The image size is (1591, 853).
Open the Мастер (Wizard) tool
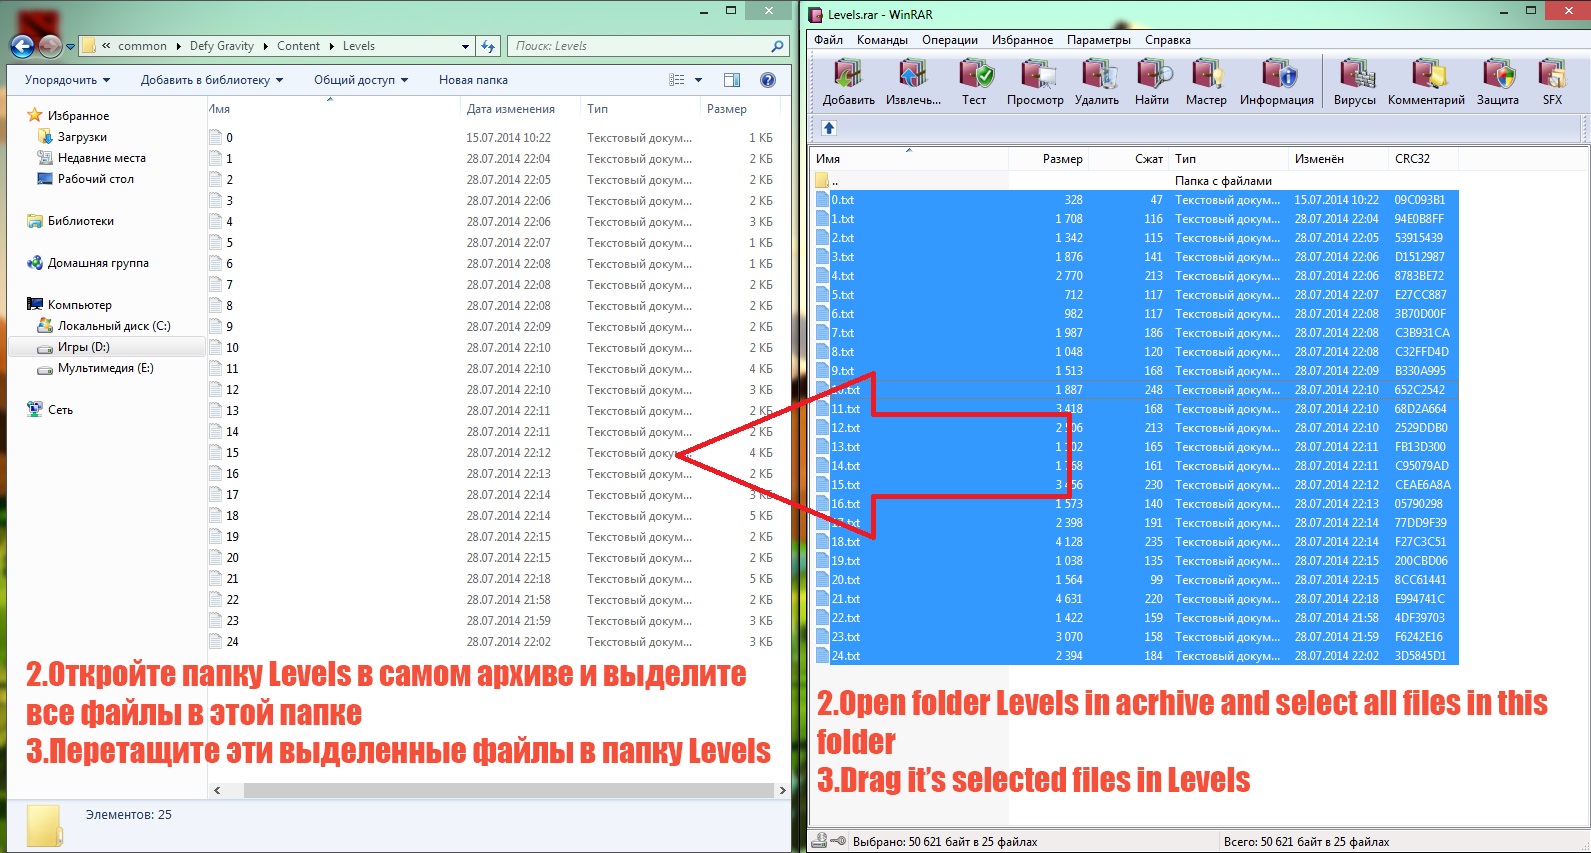1206,81
